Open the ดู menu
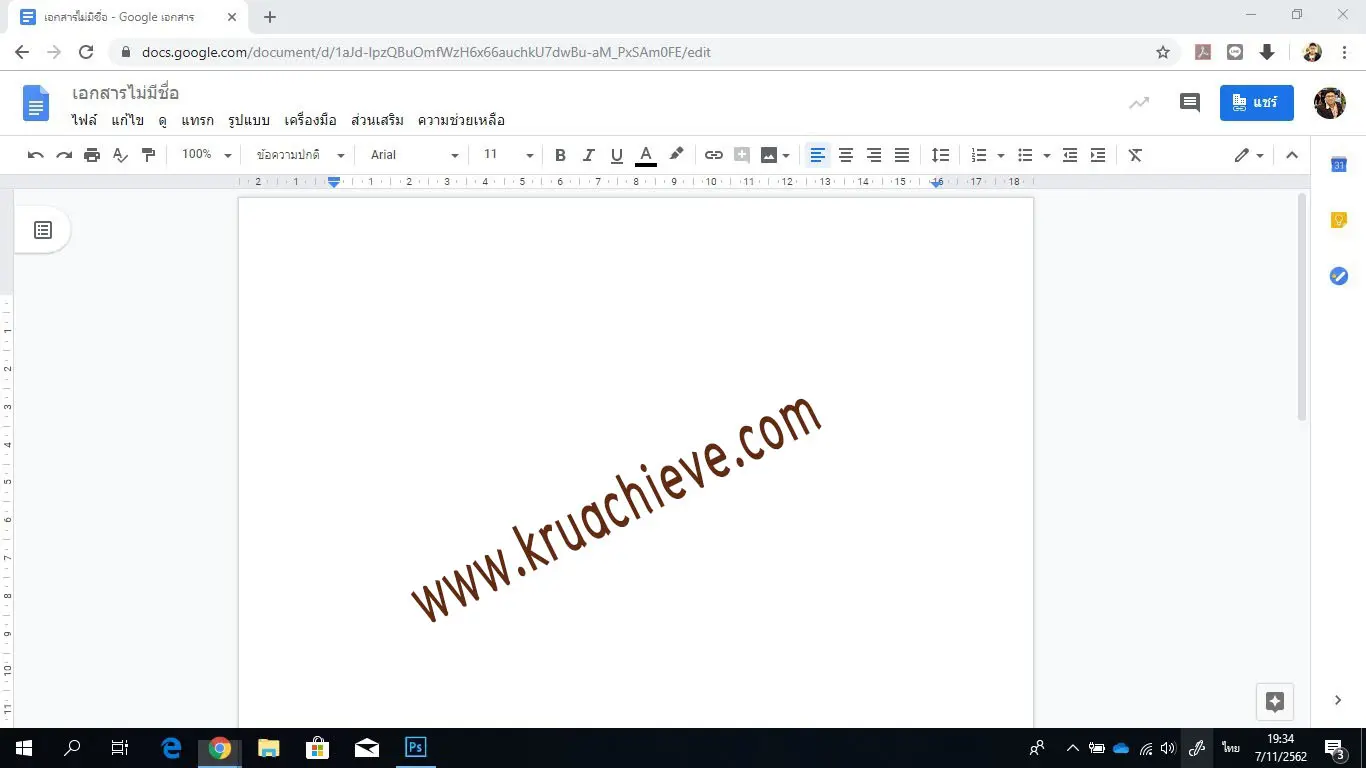Image resolution: width=1366 pixels, height=768 pixels. [162, 121]
